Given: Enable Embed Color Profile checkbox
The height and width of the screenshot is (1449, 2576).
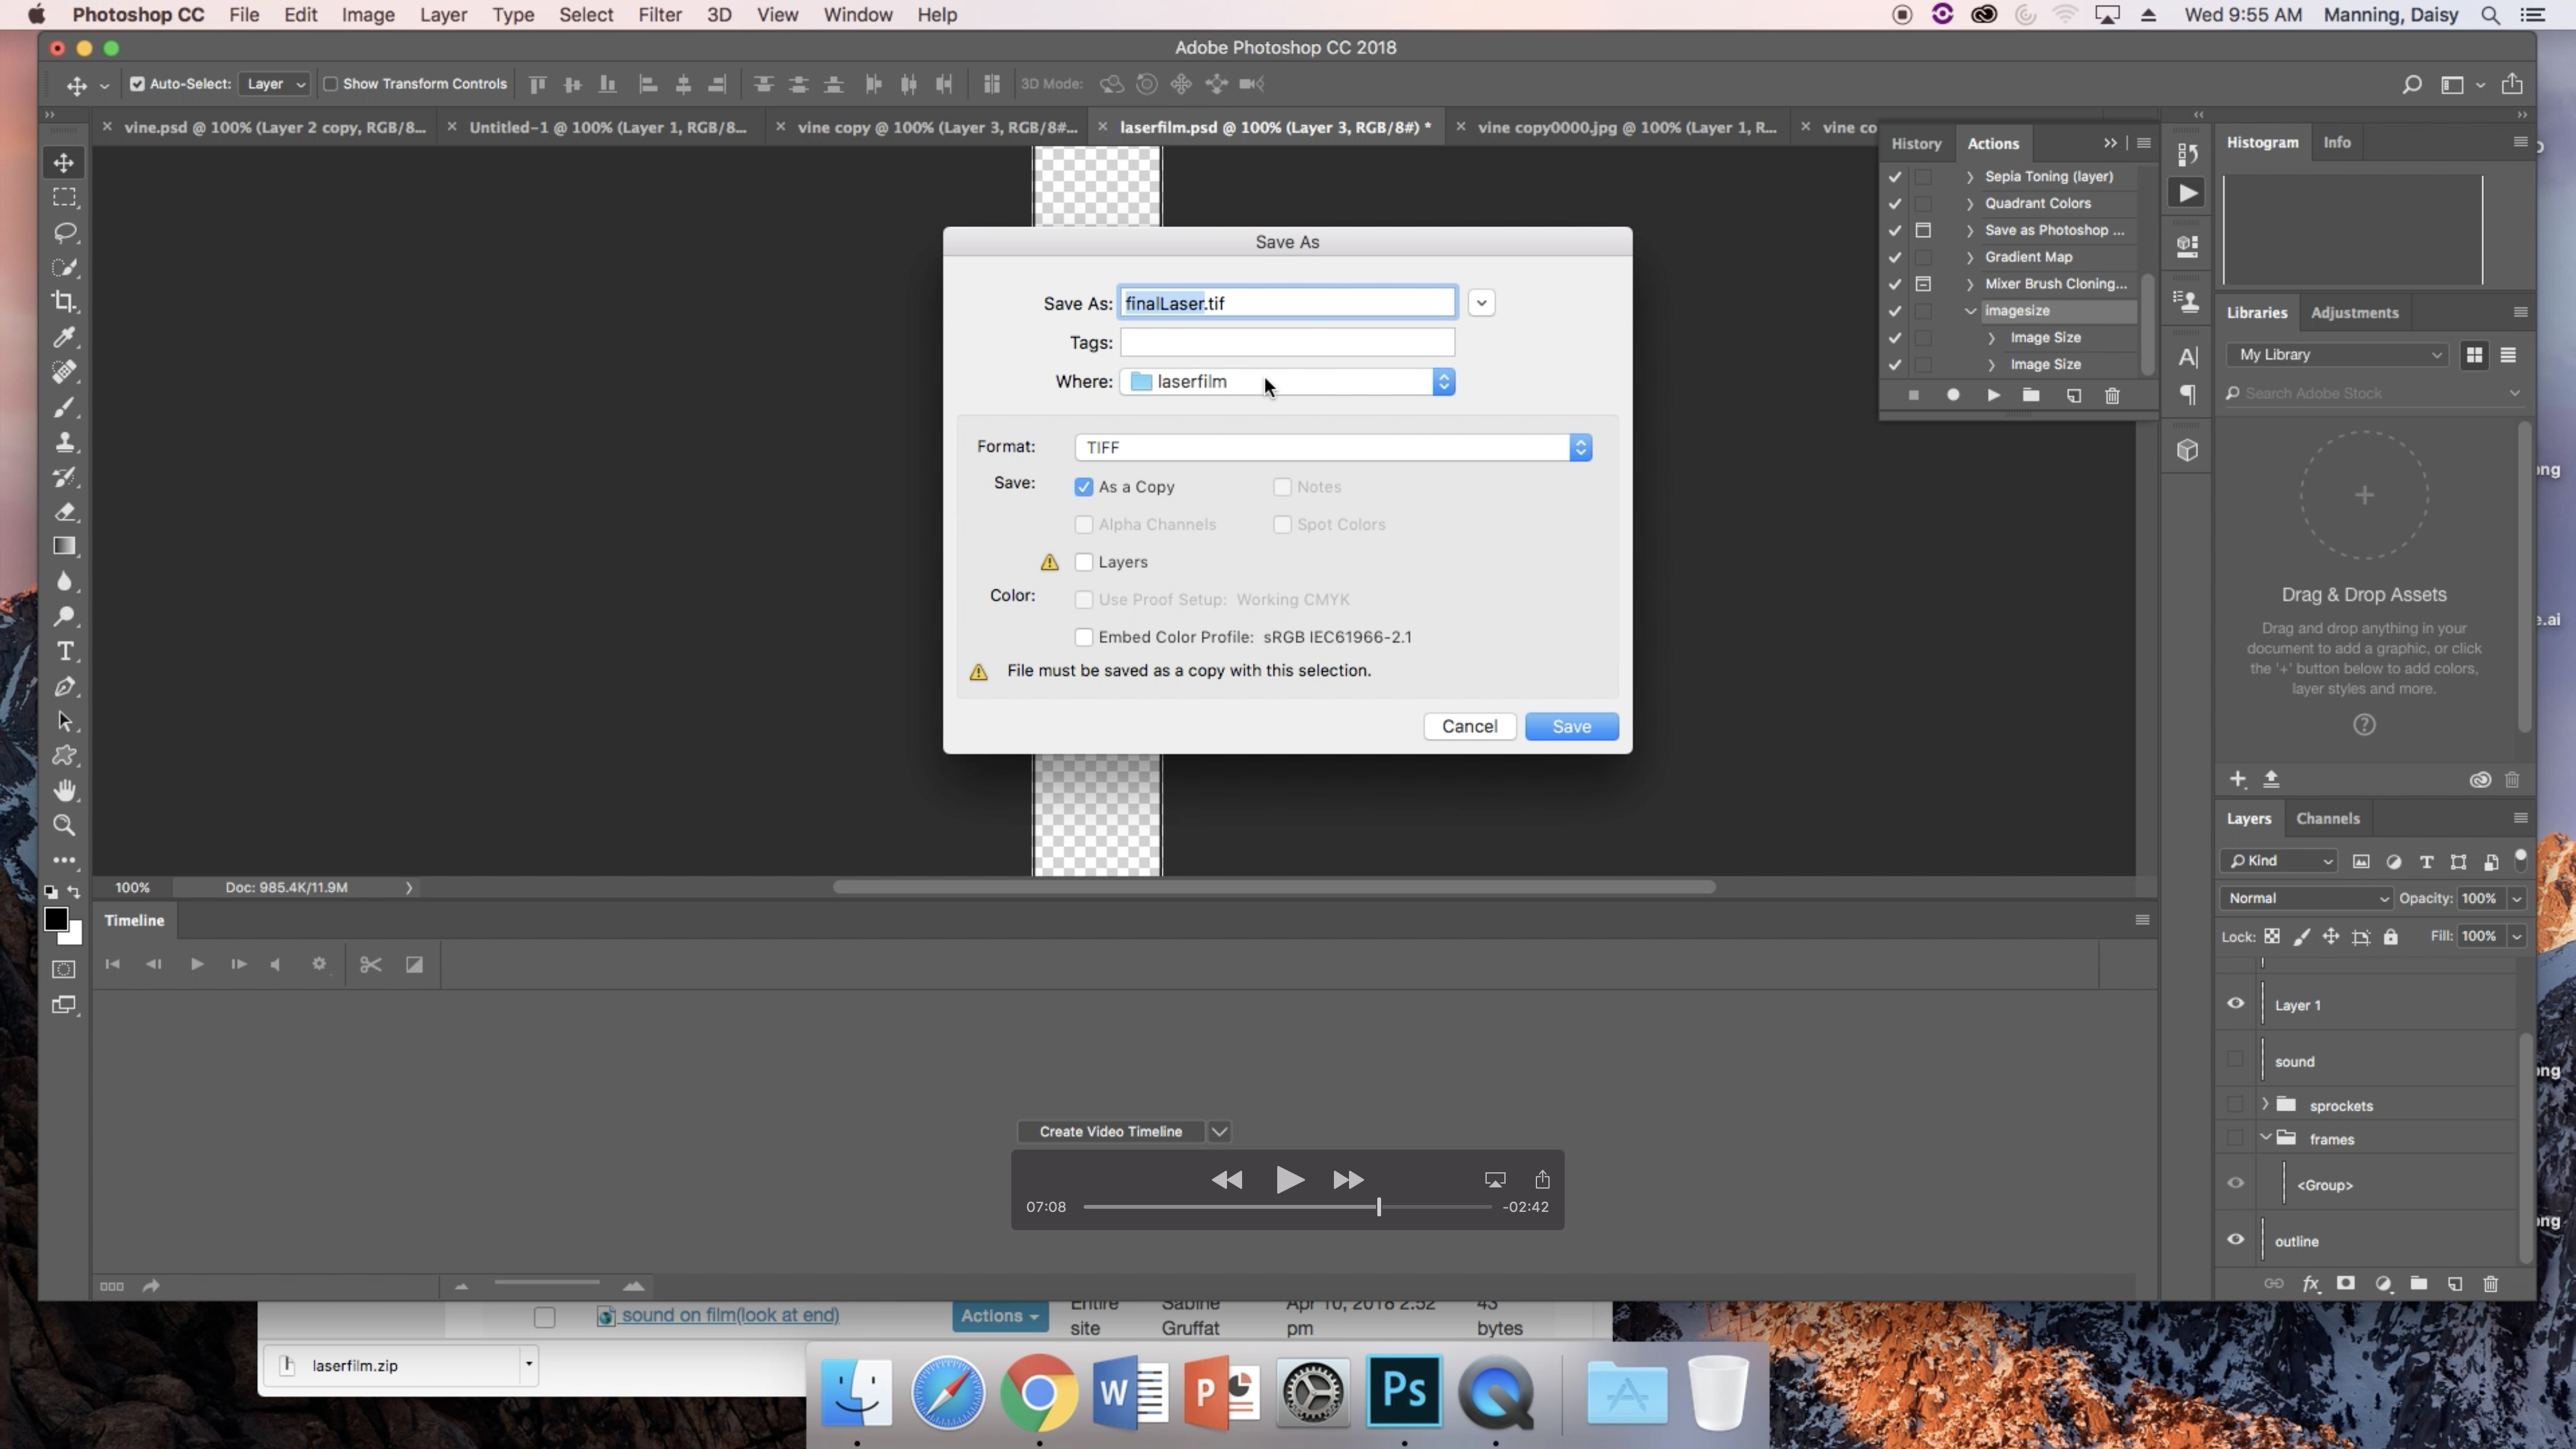Looking at the screenshot, I should pyautogui.click(x=1083, y=637).
